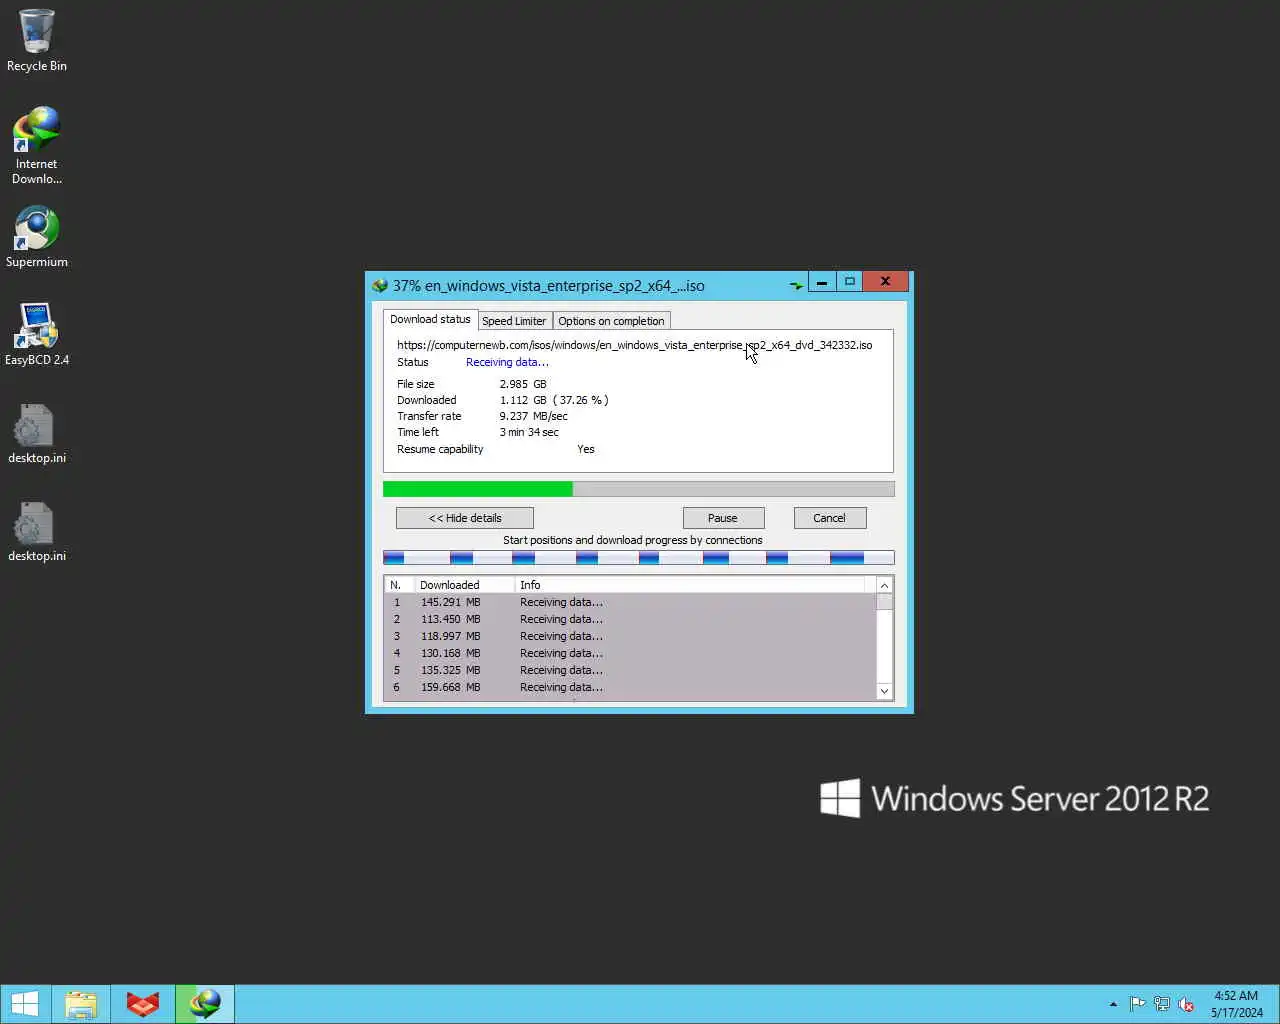
Task: Show hidden tray icons arrow
Action: [x=1113, y=1004]
